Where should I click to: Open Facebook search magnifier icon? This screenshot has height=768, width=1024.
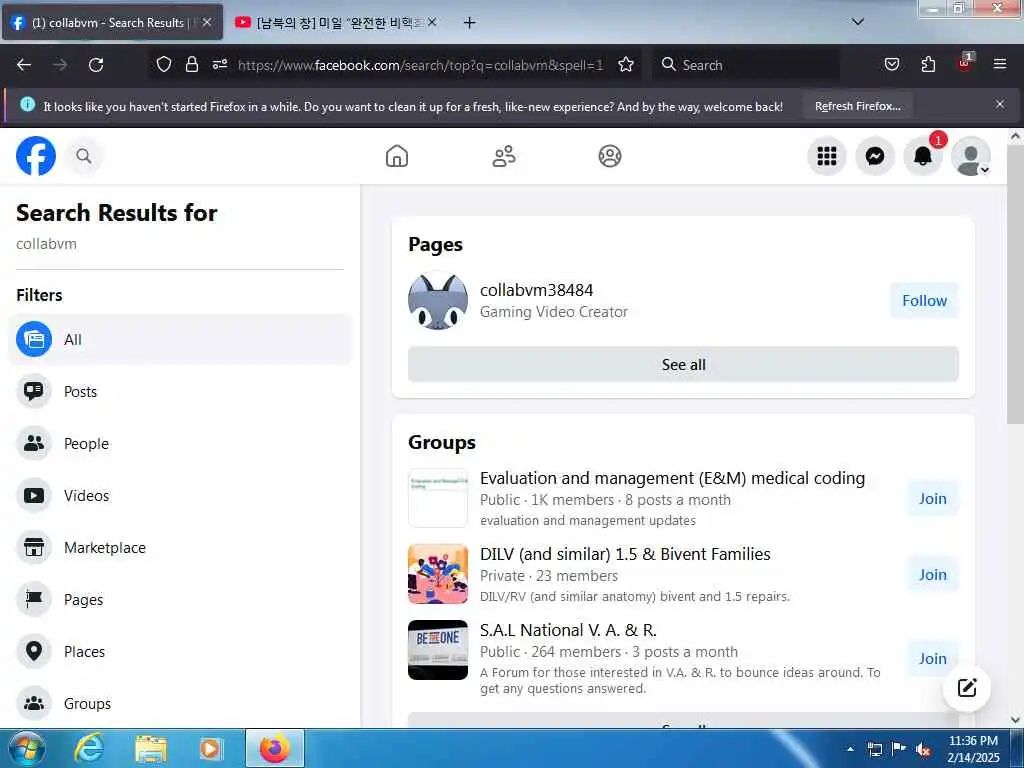pos(84,156)
